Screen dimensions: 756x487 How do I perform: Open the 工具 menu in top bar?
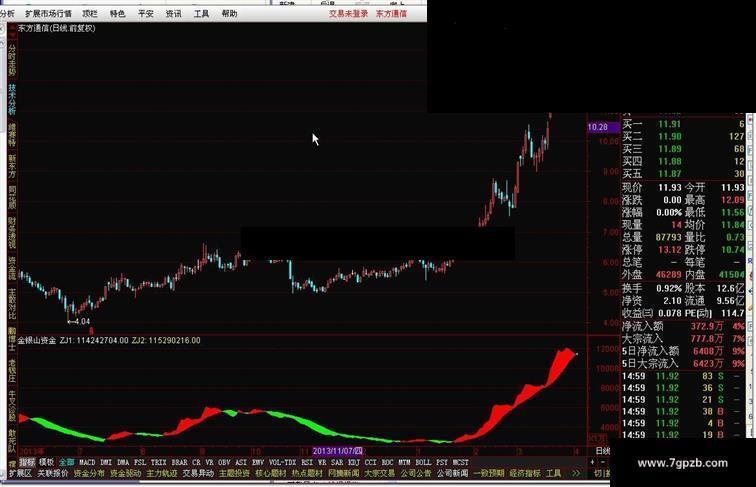(x=202, y=14)
